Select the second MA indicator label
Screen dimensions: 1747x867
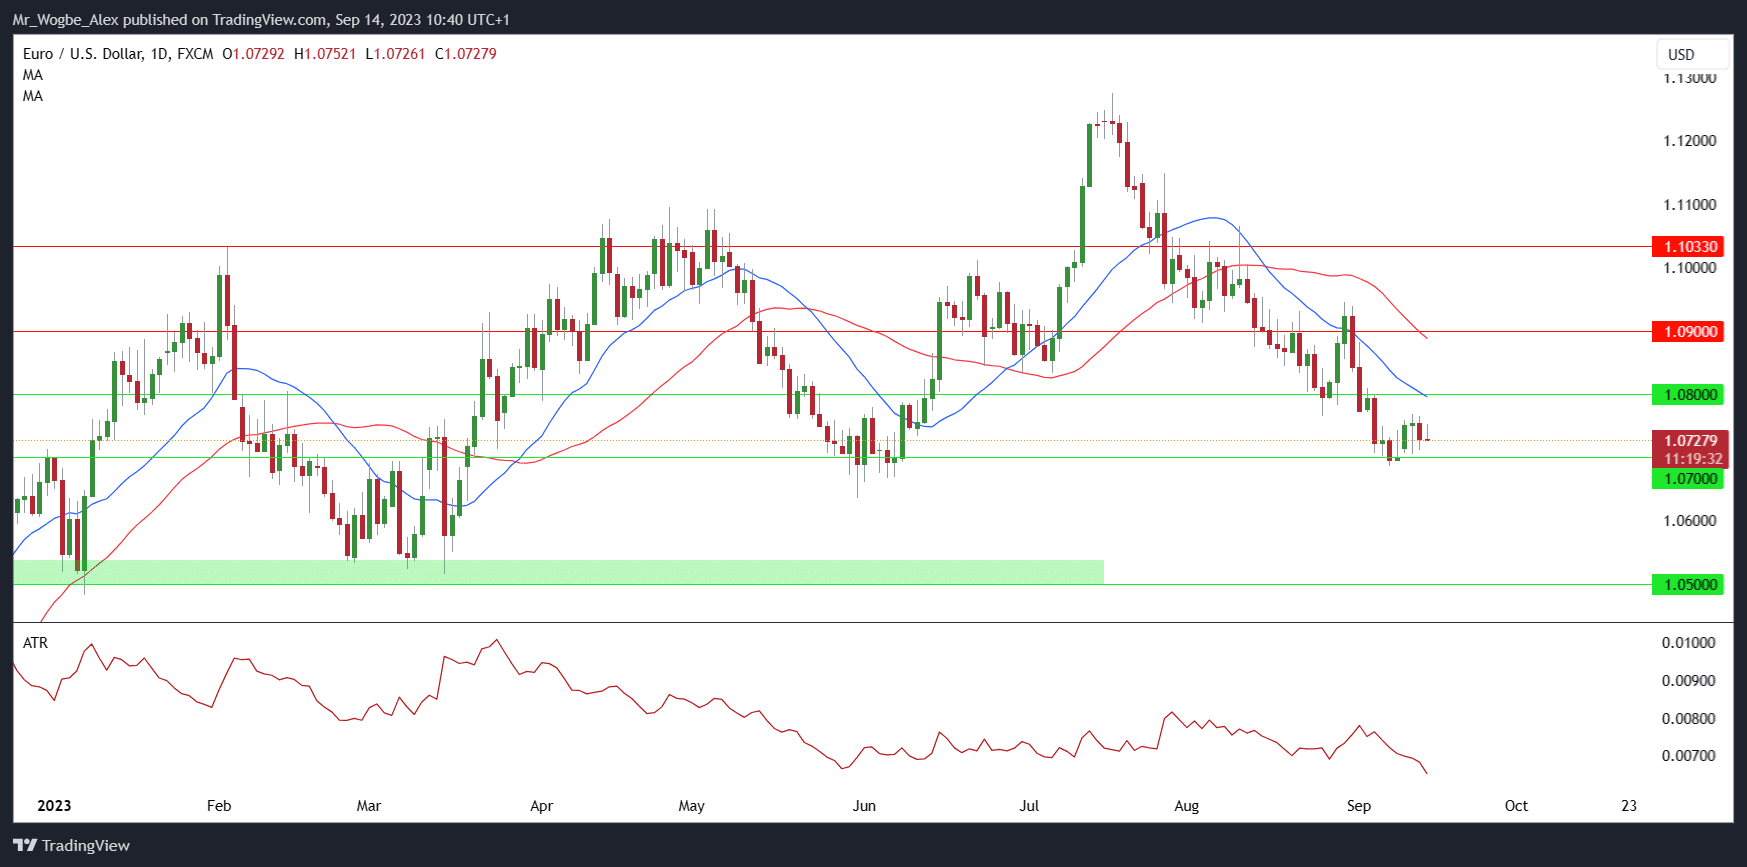[33, 96]
